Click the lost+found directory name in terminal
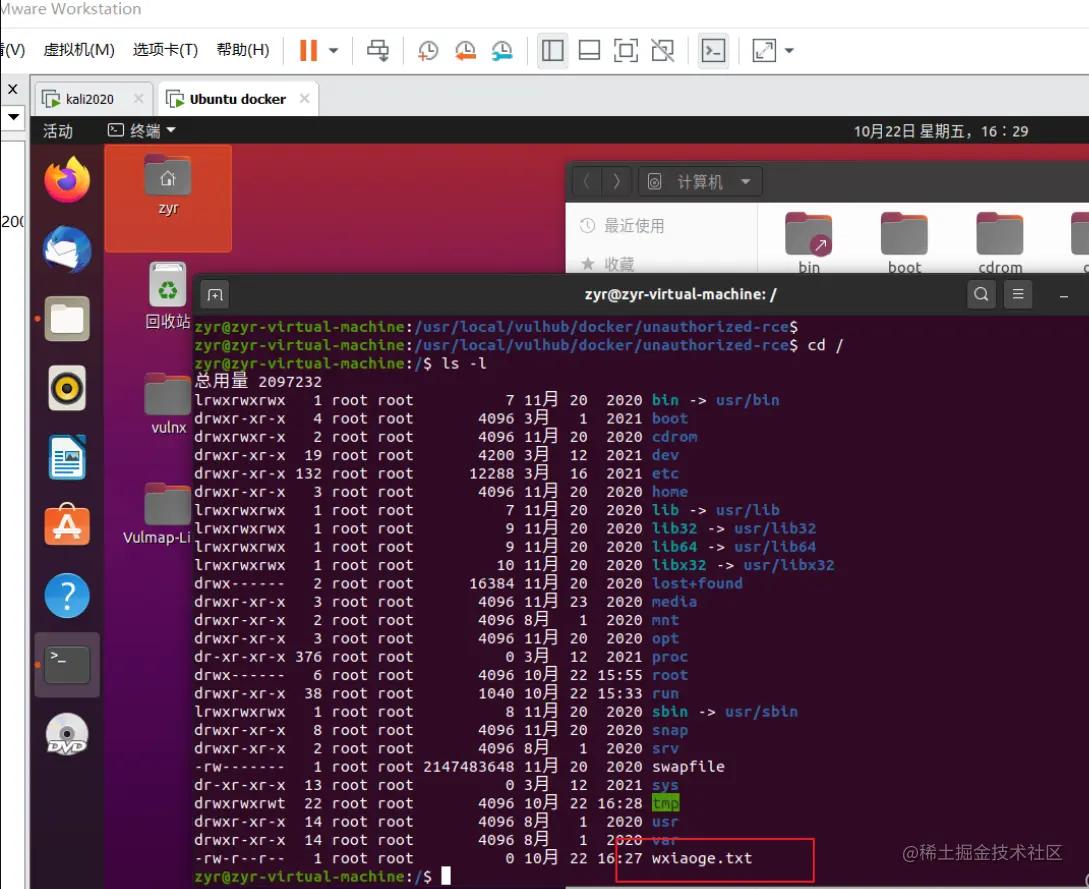Viewport: 1089px width, 889px height. tap(697, 583)
